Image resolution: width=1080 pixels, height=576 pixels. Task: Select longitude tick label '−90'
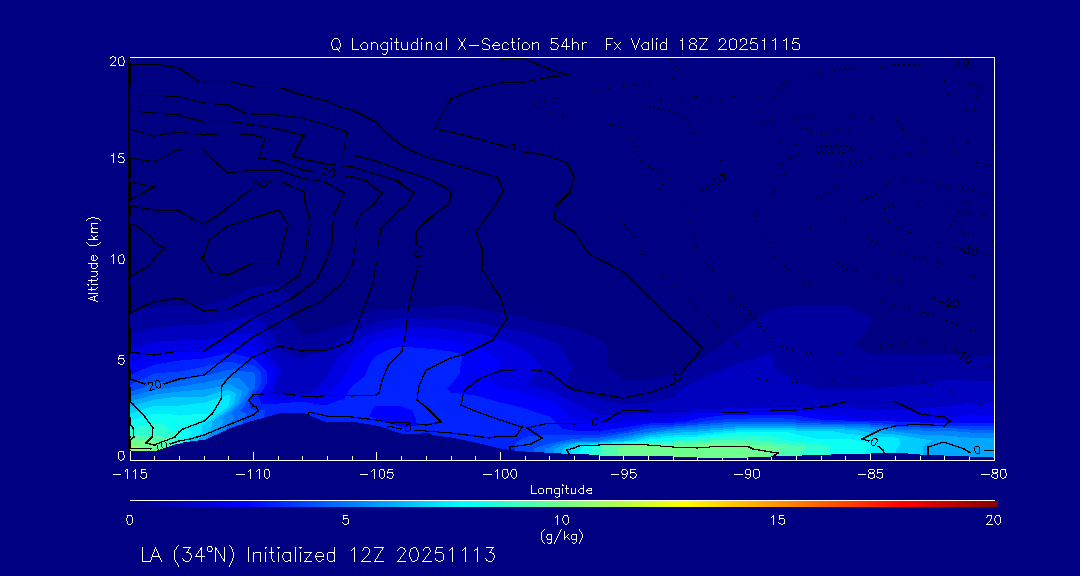coord(747,474)
